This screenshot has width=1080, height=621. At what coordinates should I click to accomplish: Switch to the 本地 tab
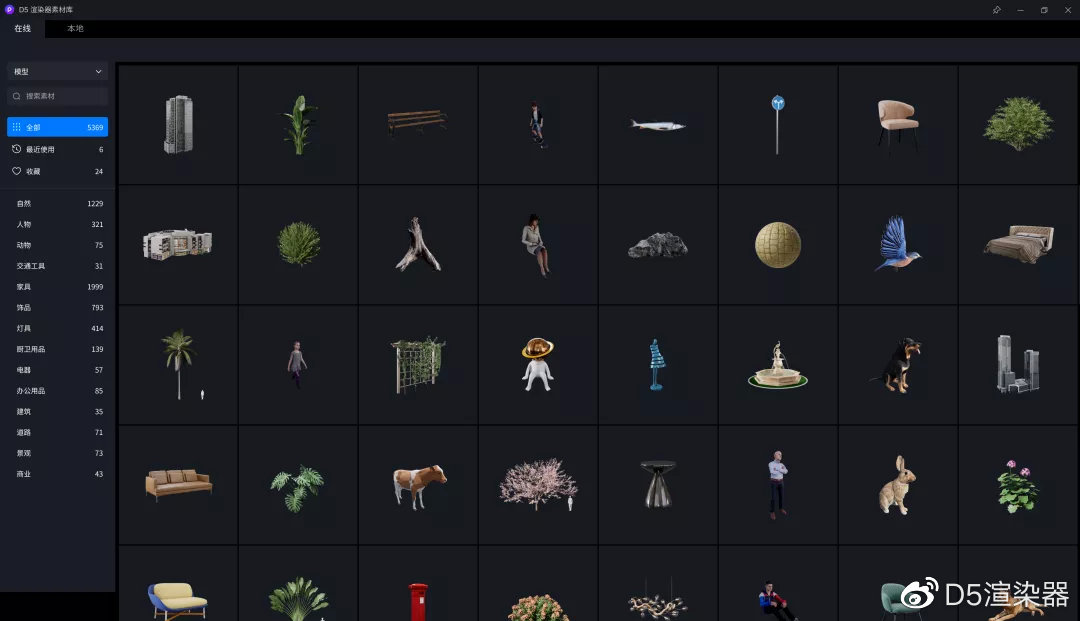[75, 28]
